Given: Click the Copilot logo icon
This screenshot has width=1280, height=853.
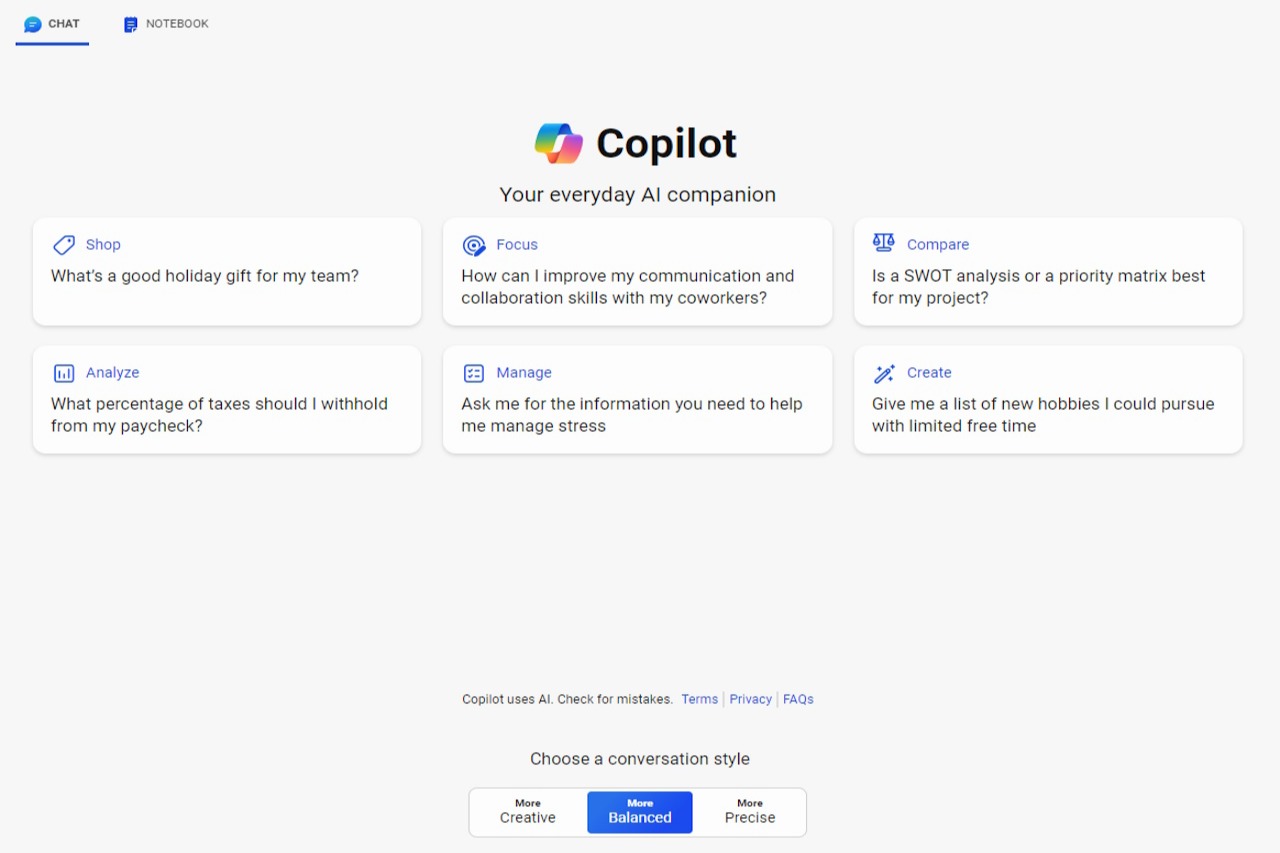Looking at the screenshot, I should 559,144.
